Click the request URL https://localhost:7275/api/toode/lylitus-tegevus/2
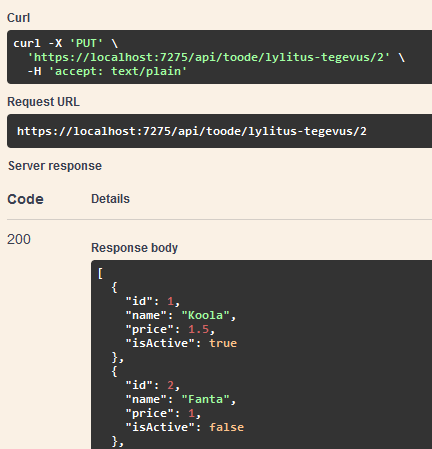Image resolution: width=432 pixels, height=449 pixels. [x=192, y=131]
